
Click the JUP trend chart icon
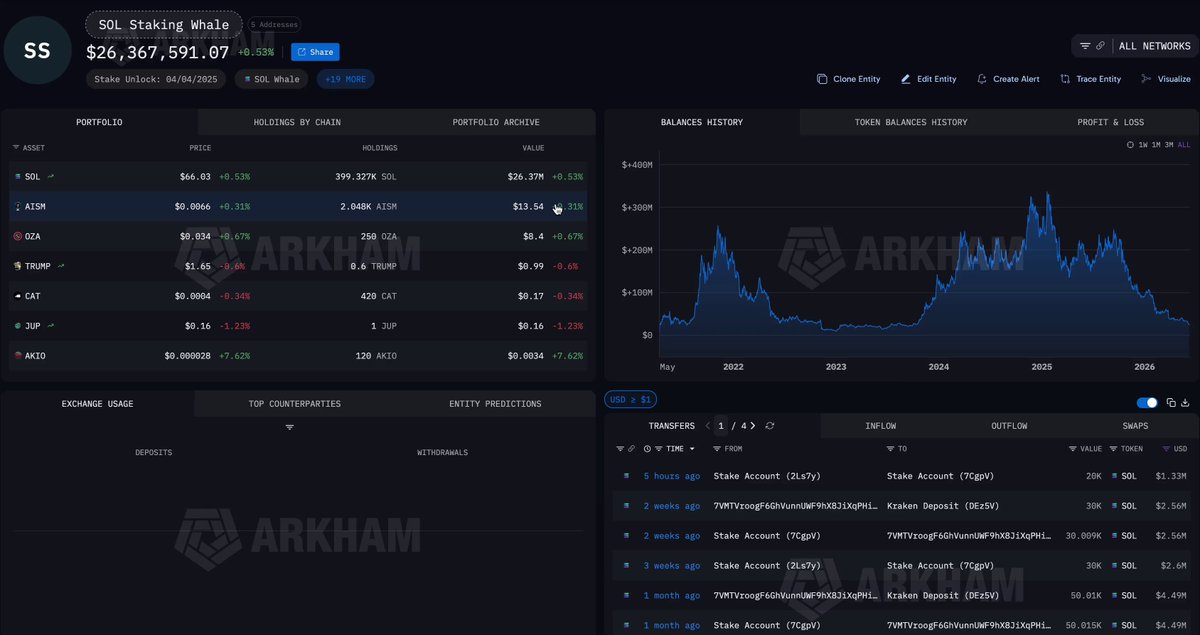point(50,326)
